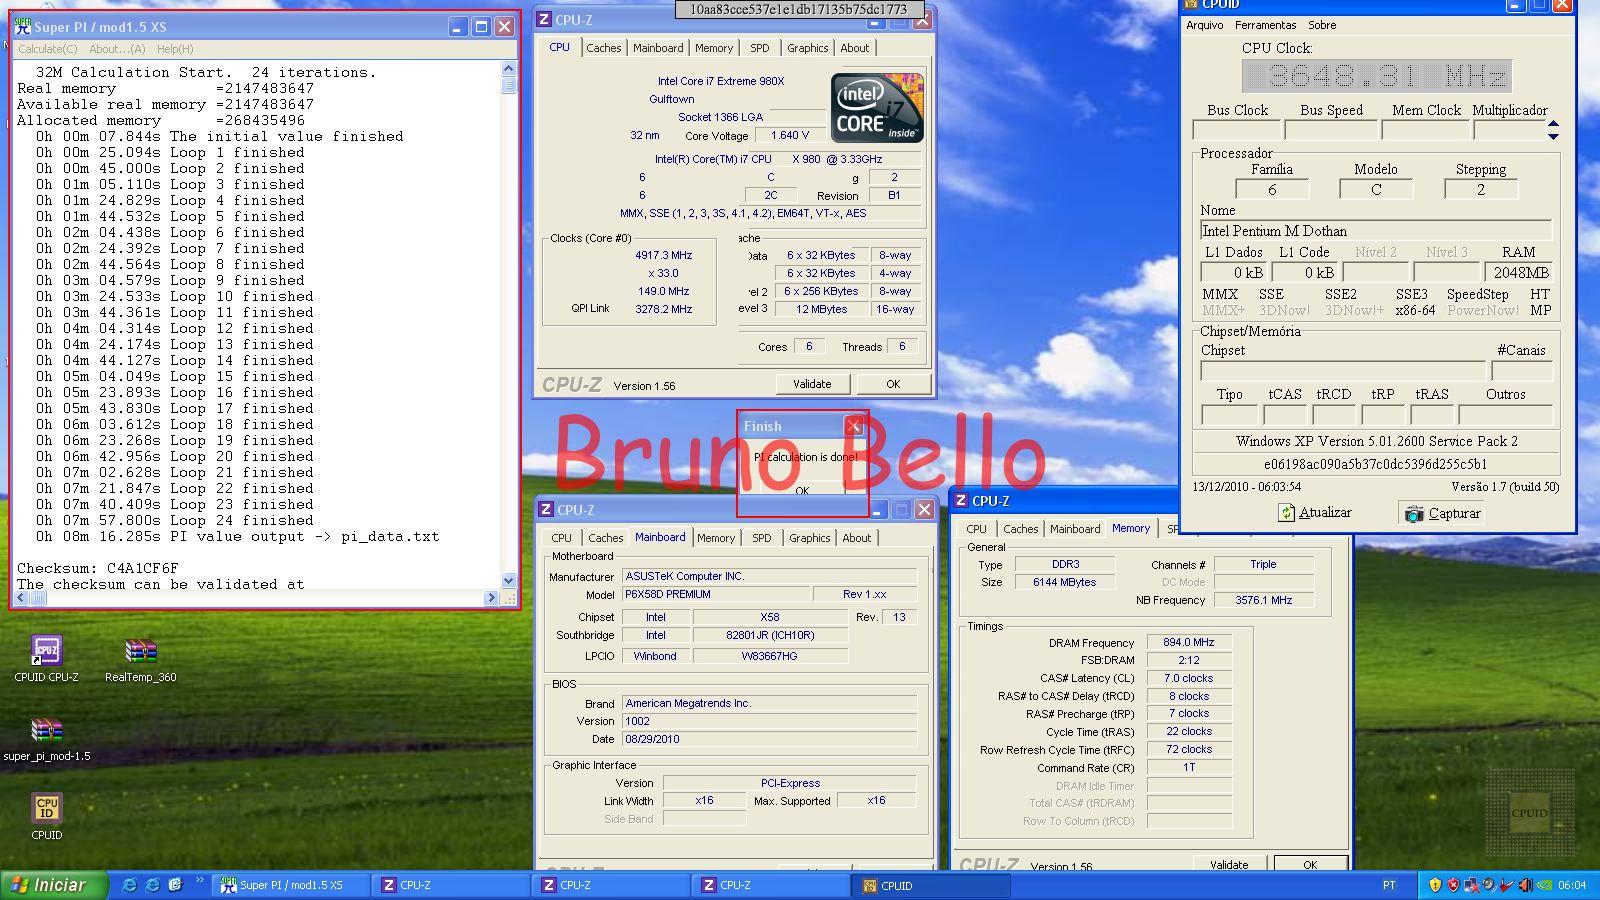The image size is (1600, 900).
Task: Open the About...(A) menu in Super PI
Action: click(117, 49)
